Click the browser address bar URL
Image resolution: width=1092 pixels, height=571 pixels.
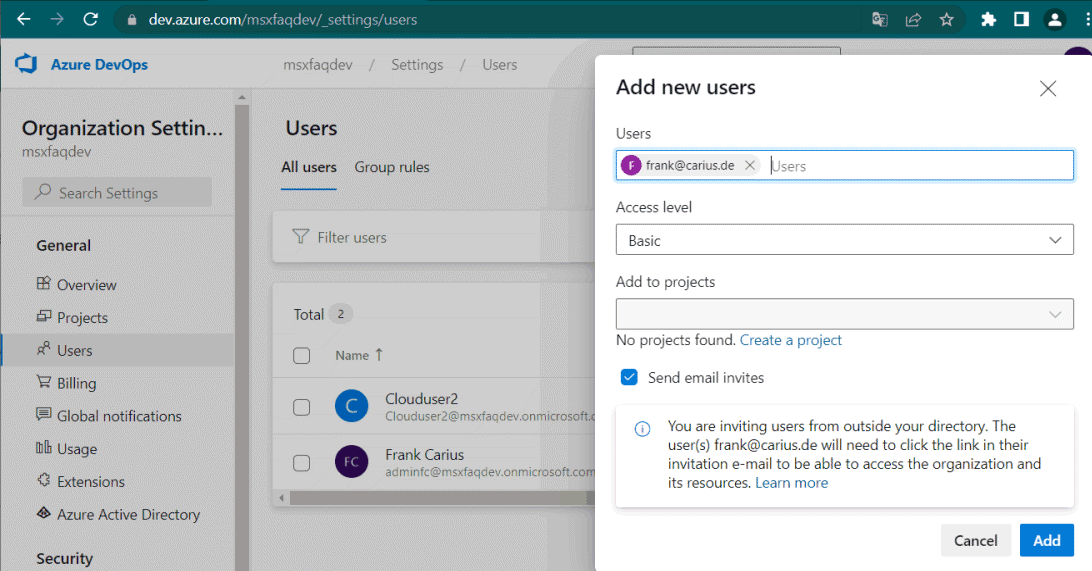click(x=283, y=19)
